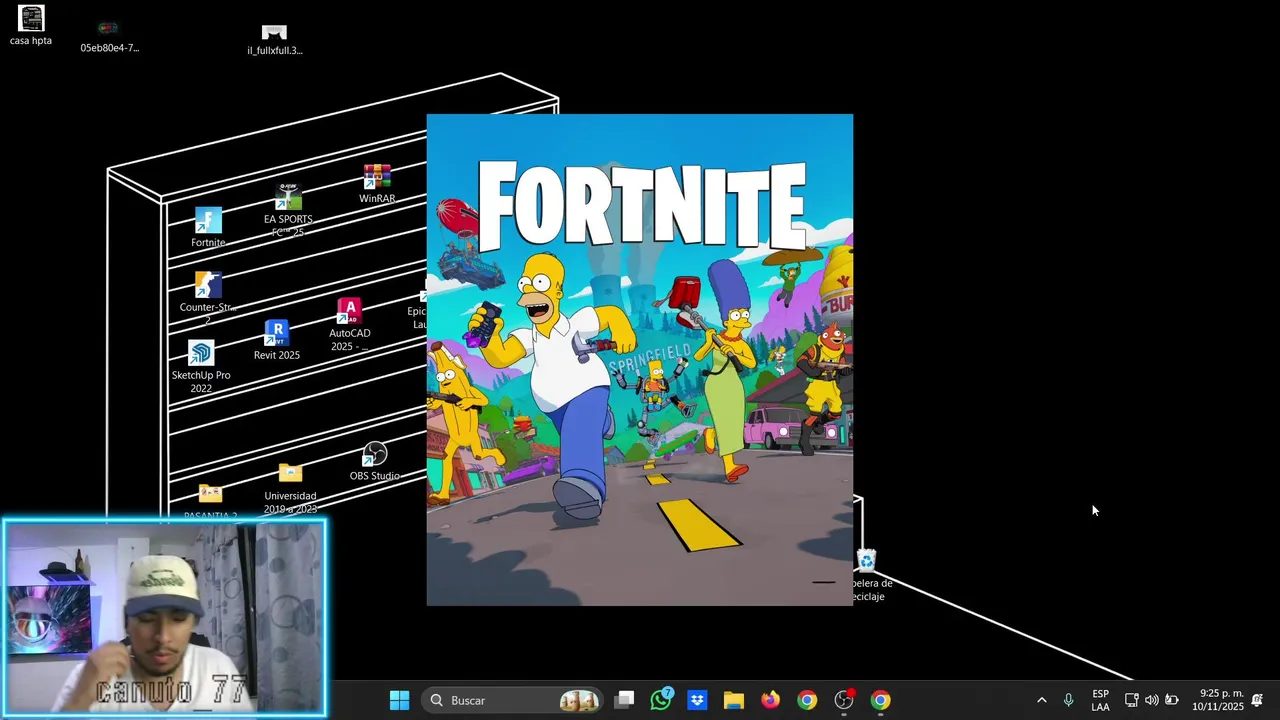Open the EA SPORTS FC 25 shortcut
This screenshot has width=1280, height=720.
(x=288, y=211)
